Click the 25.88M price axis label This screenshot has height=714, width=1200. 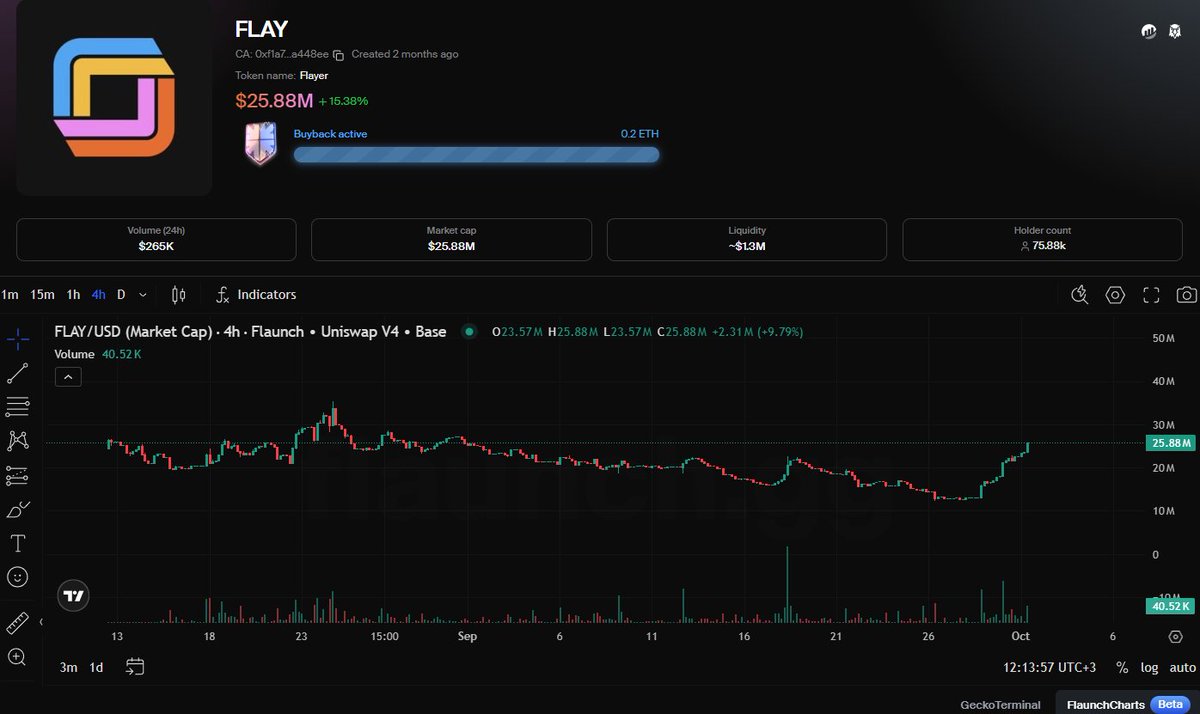[1170, 443]
